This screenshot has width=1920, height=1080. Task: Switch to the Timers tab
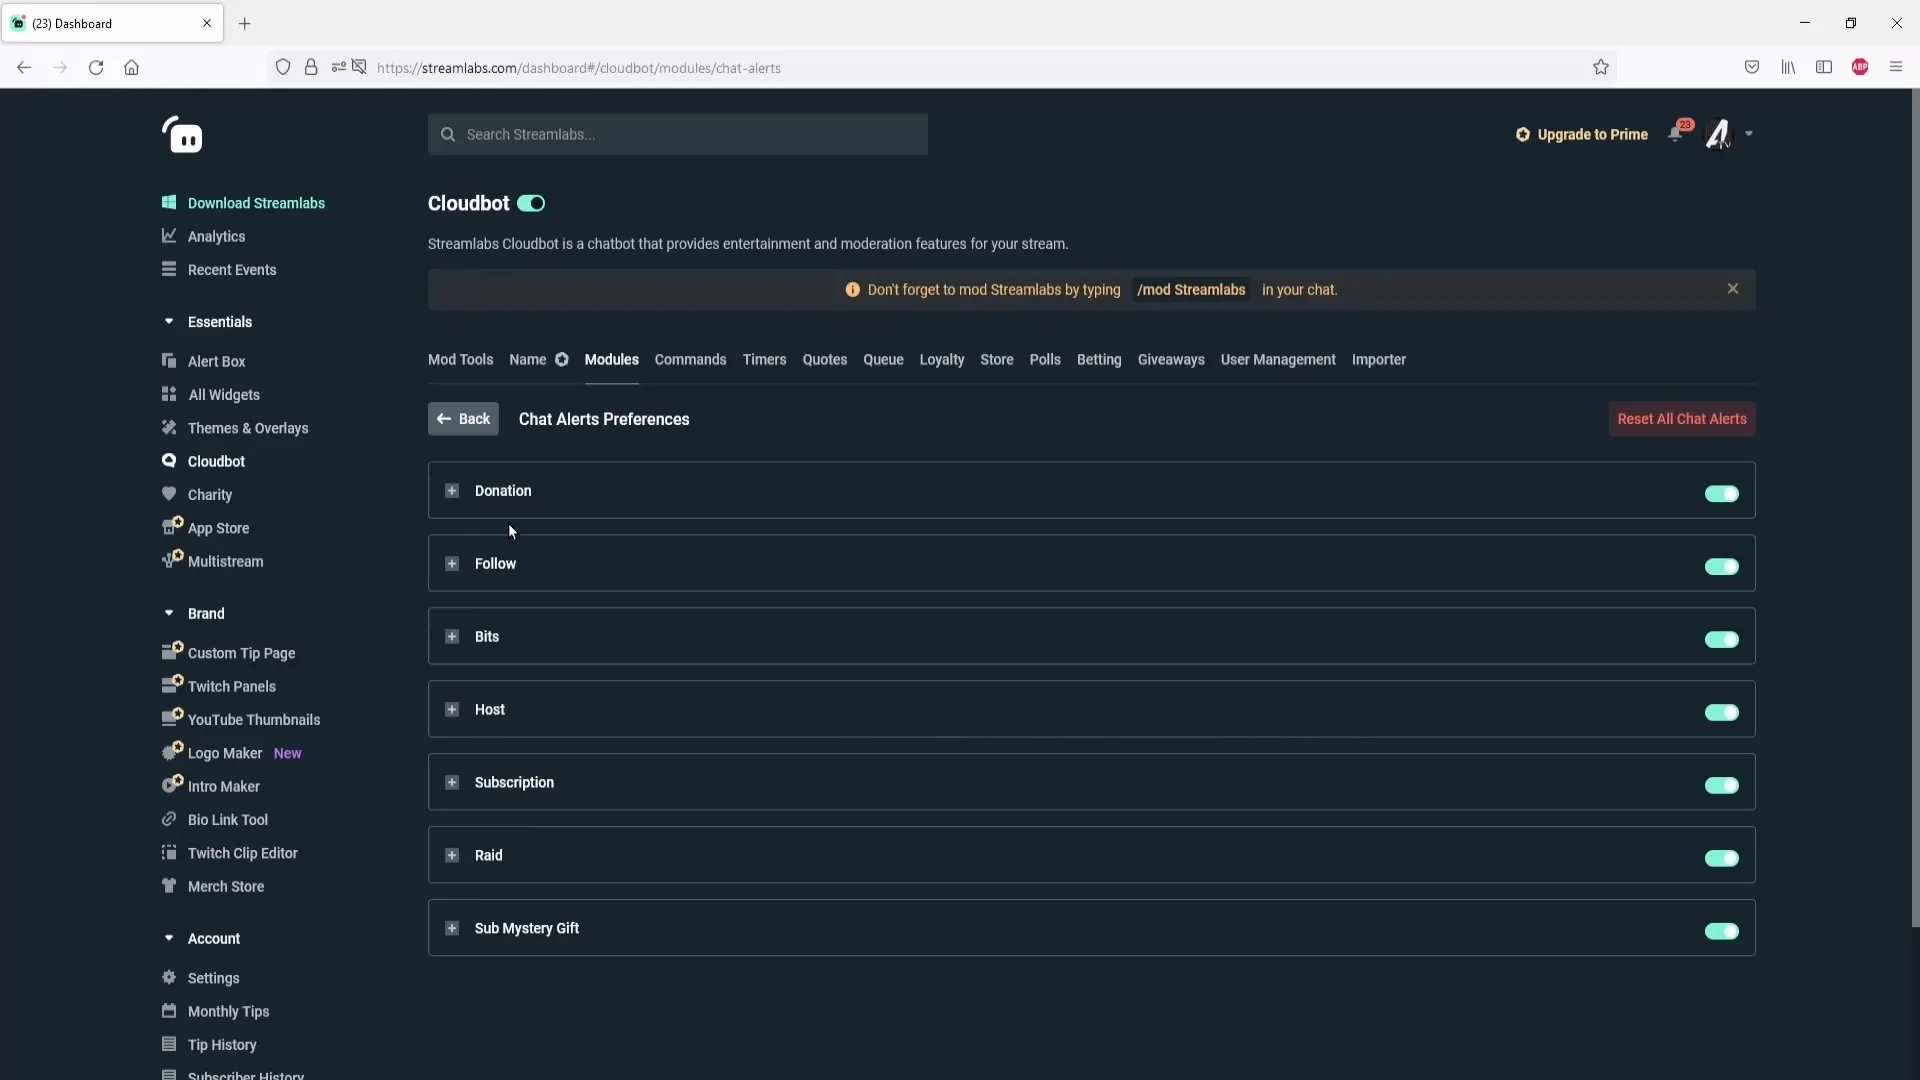pyautogui.click(x=764, y=359)
